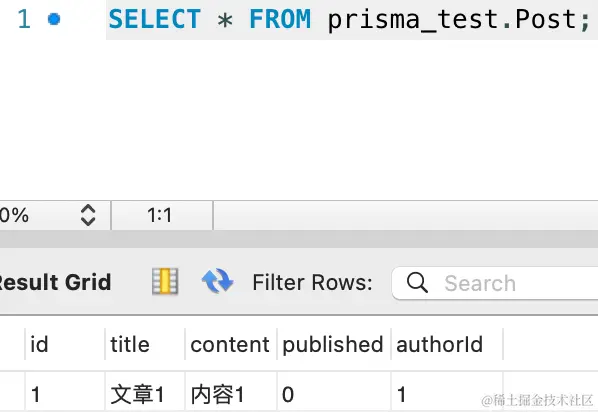Click the SELECT keyword in the query

pos(154,19)
